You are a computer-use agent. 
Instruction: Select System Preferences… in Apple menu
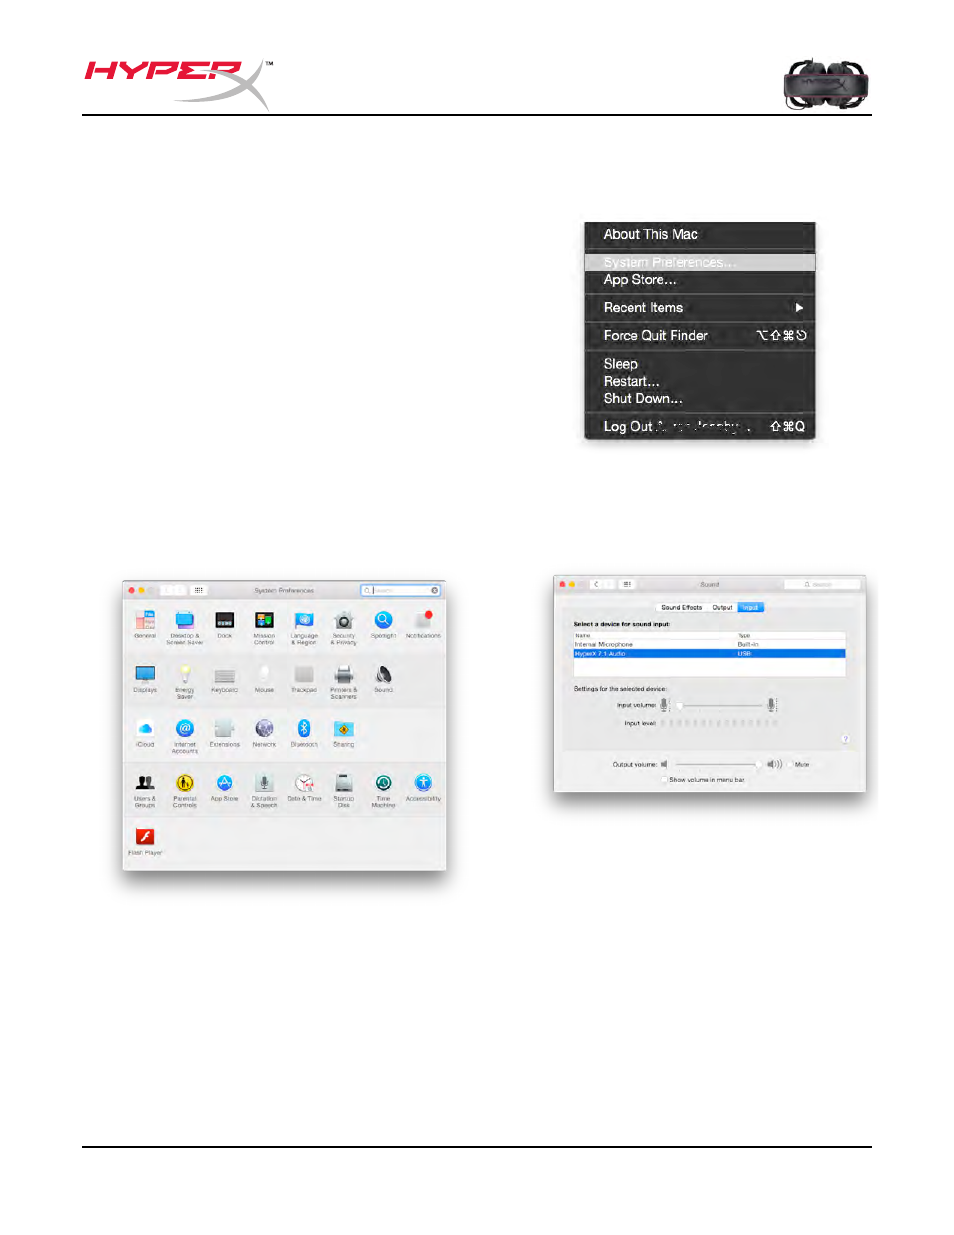tap(700, 262)
